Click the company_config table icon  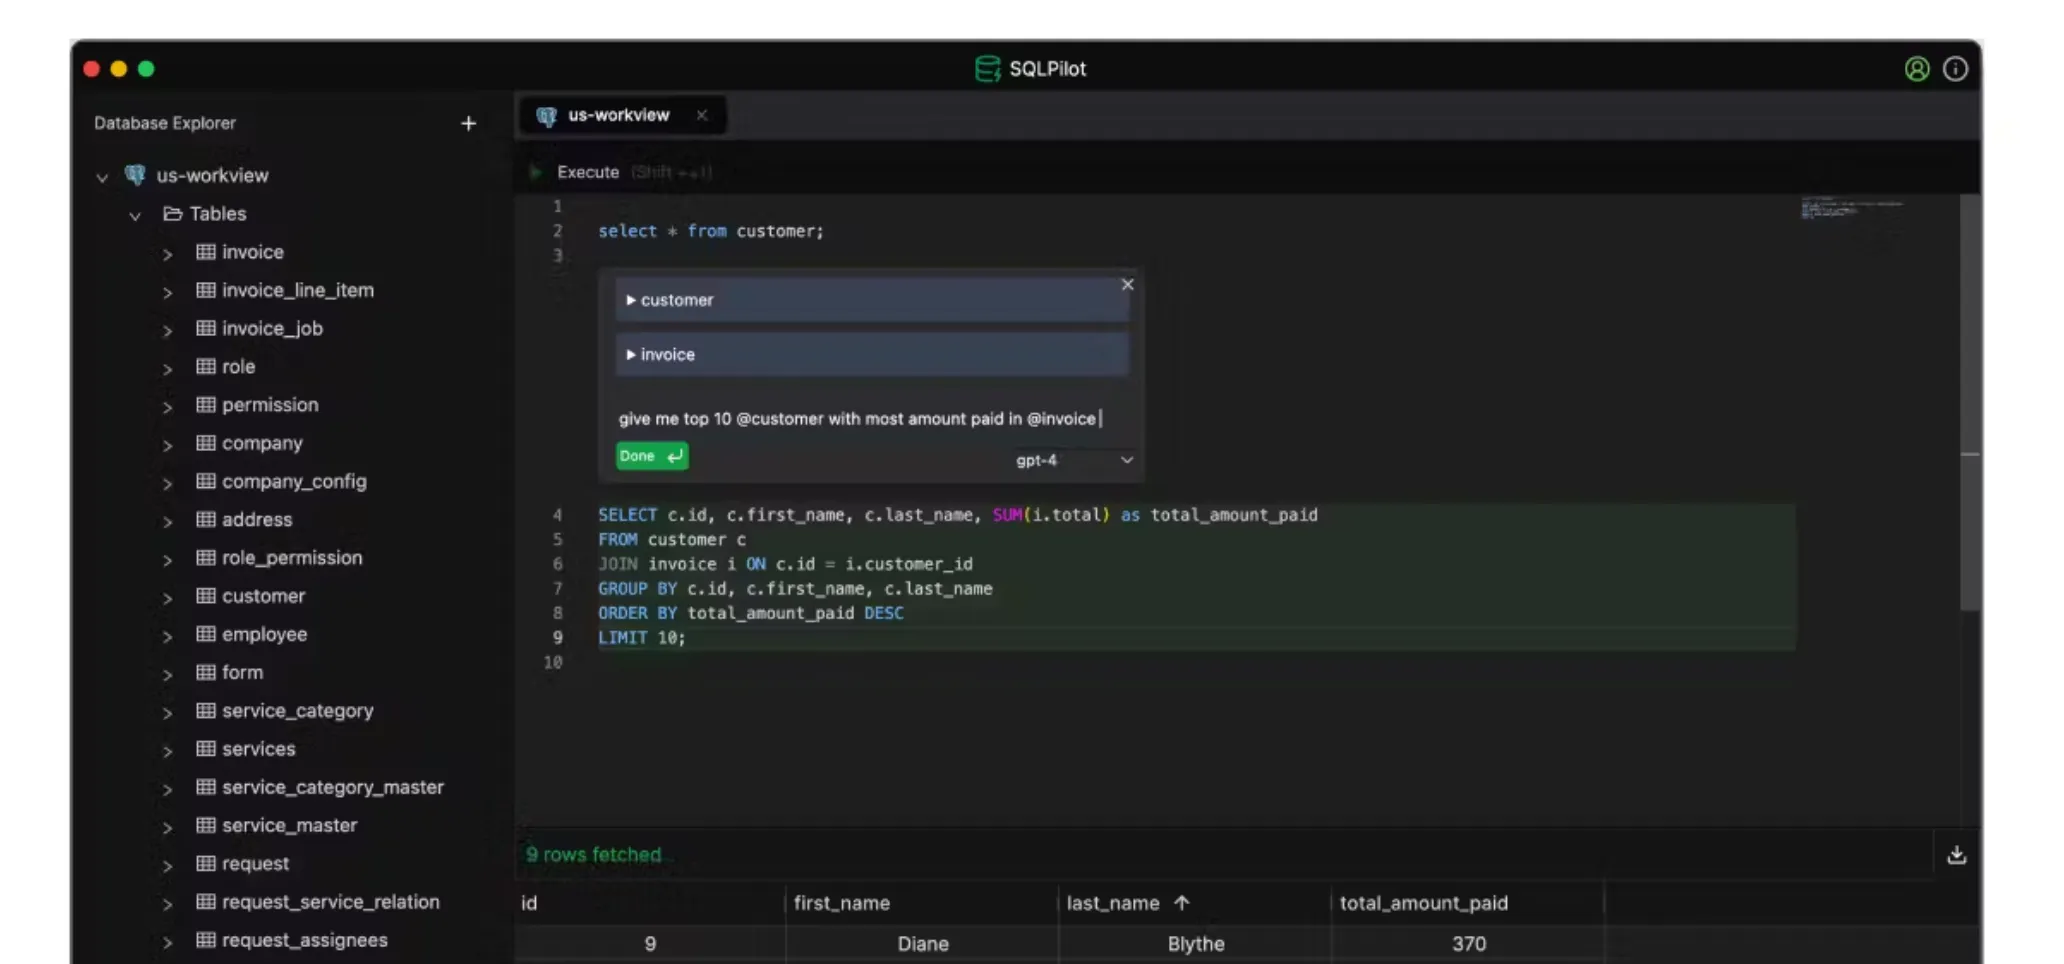point(206,481)
